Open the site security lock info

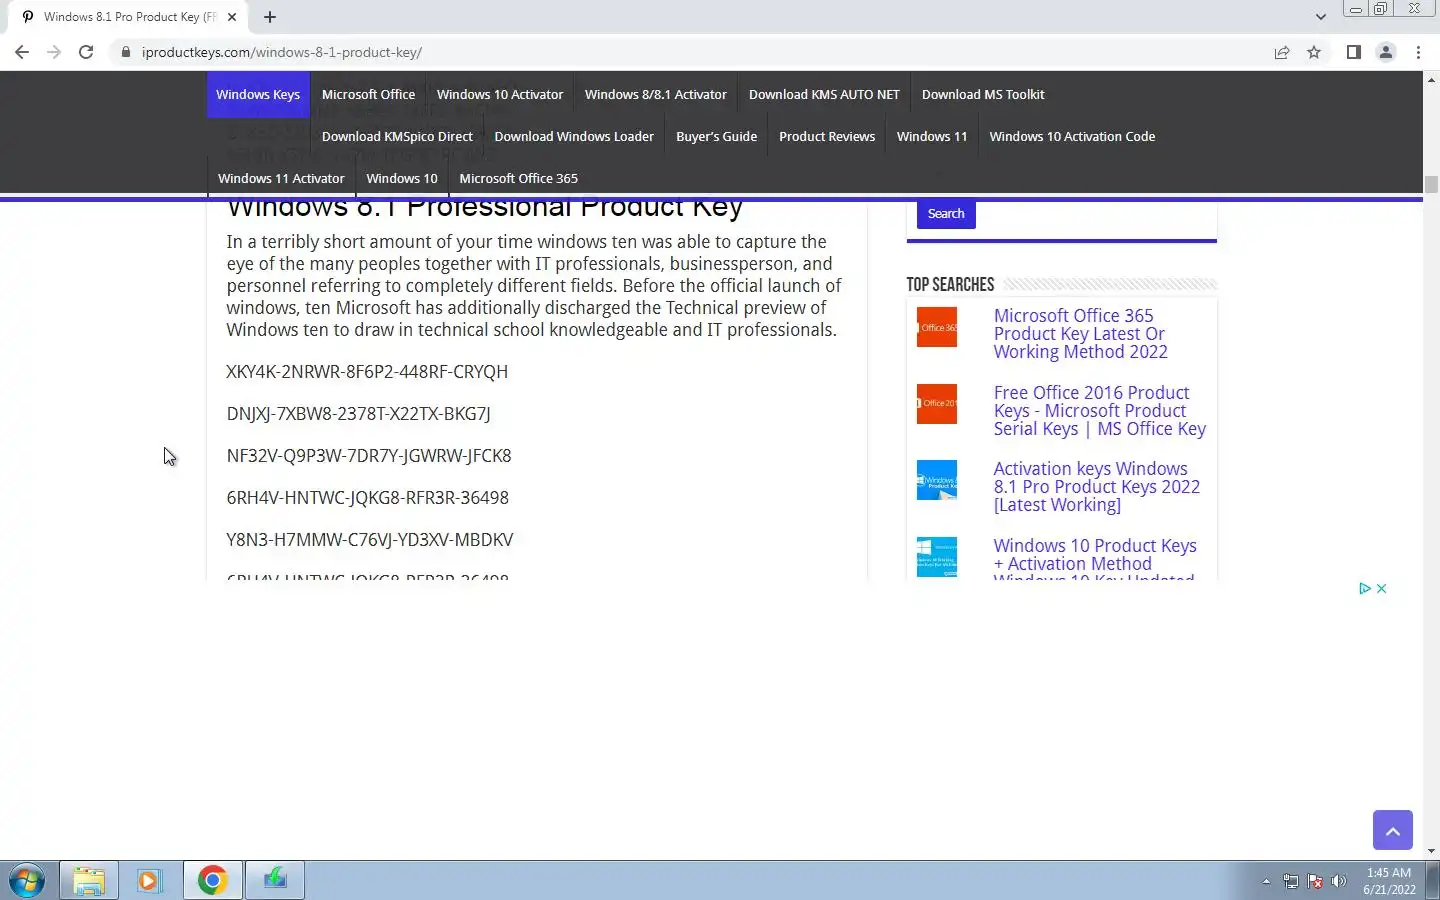point(126,52)
